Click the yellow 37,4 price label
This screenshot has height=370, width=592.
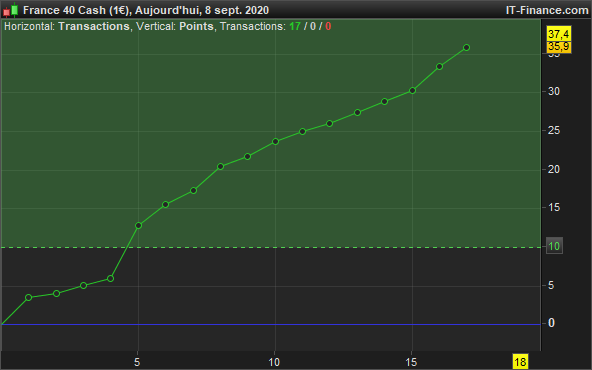tap(559, 34)
